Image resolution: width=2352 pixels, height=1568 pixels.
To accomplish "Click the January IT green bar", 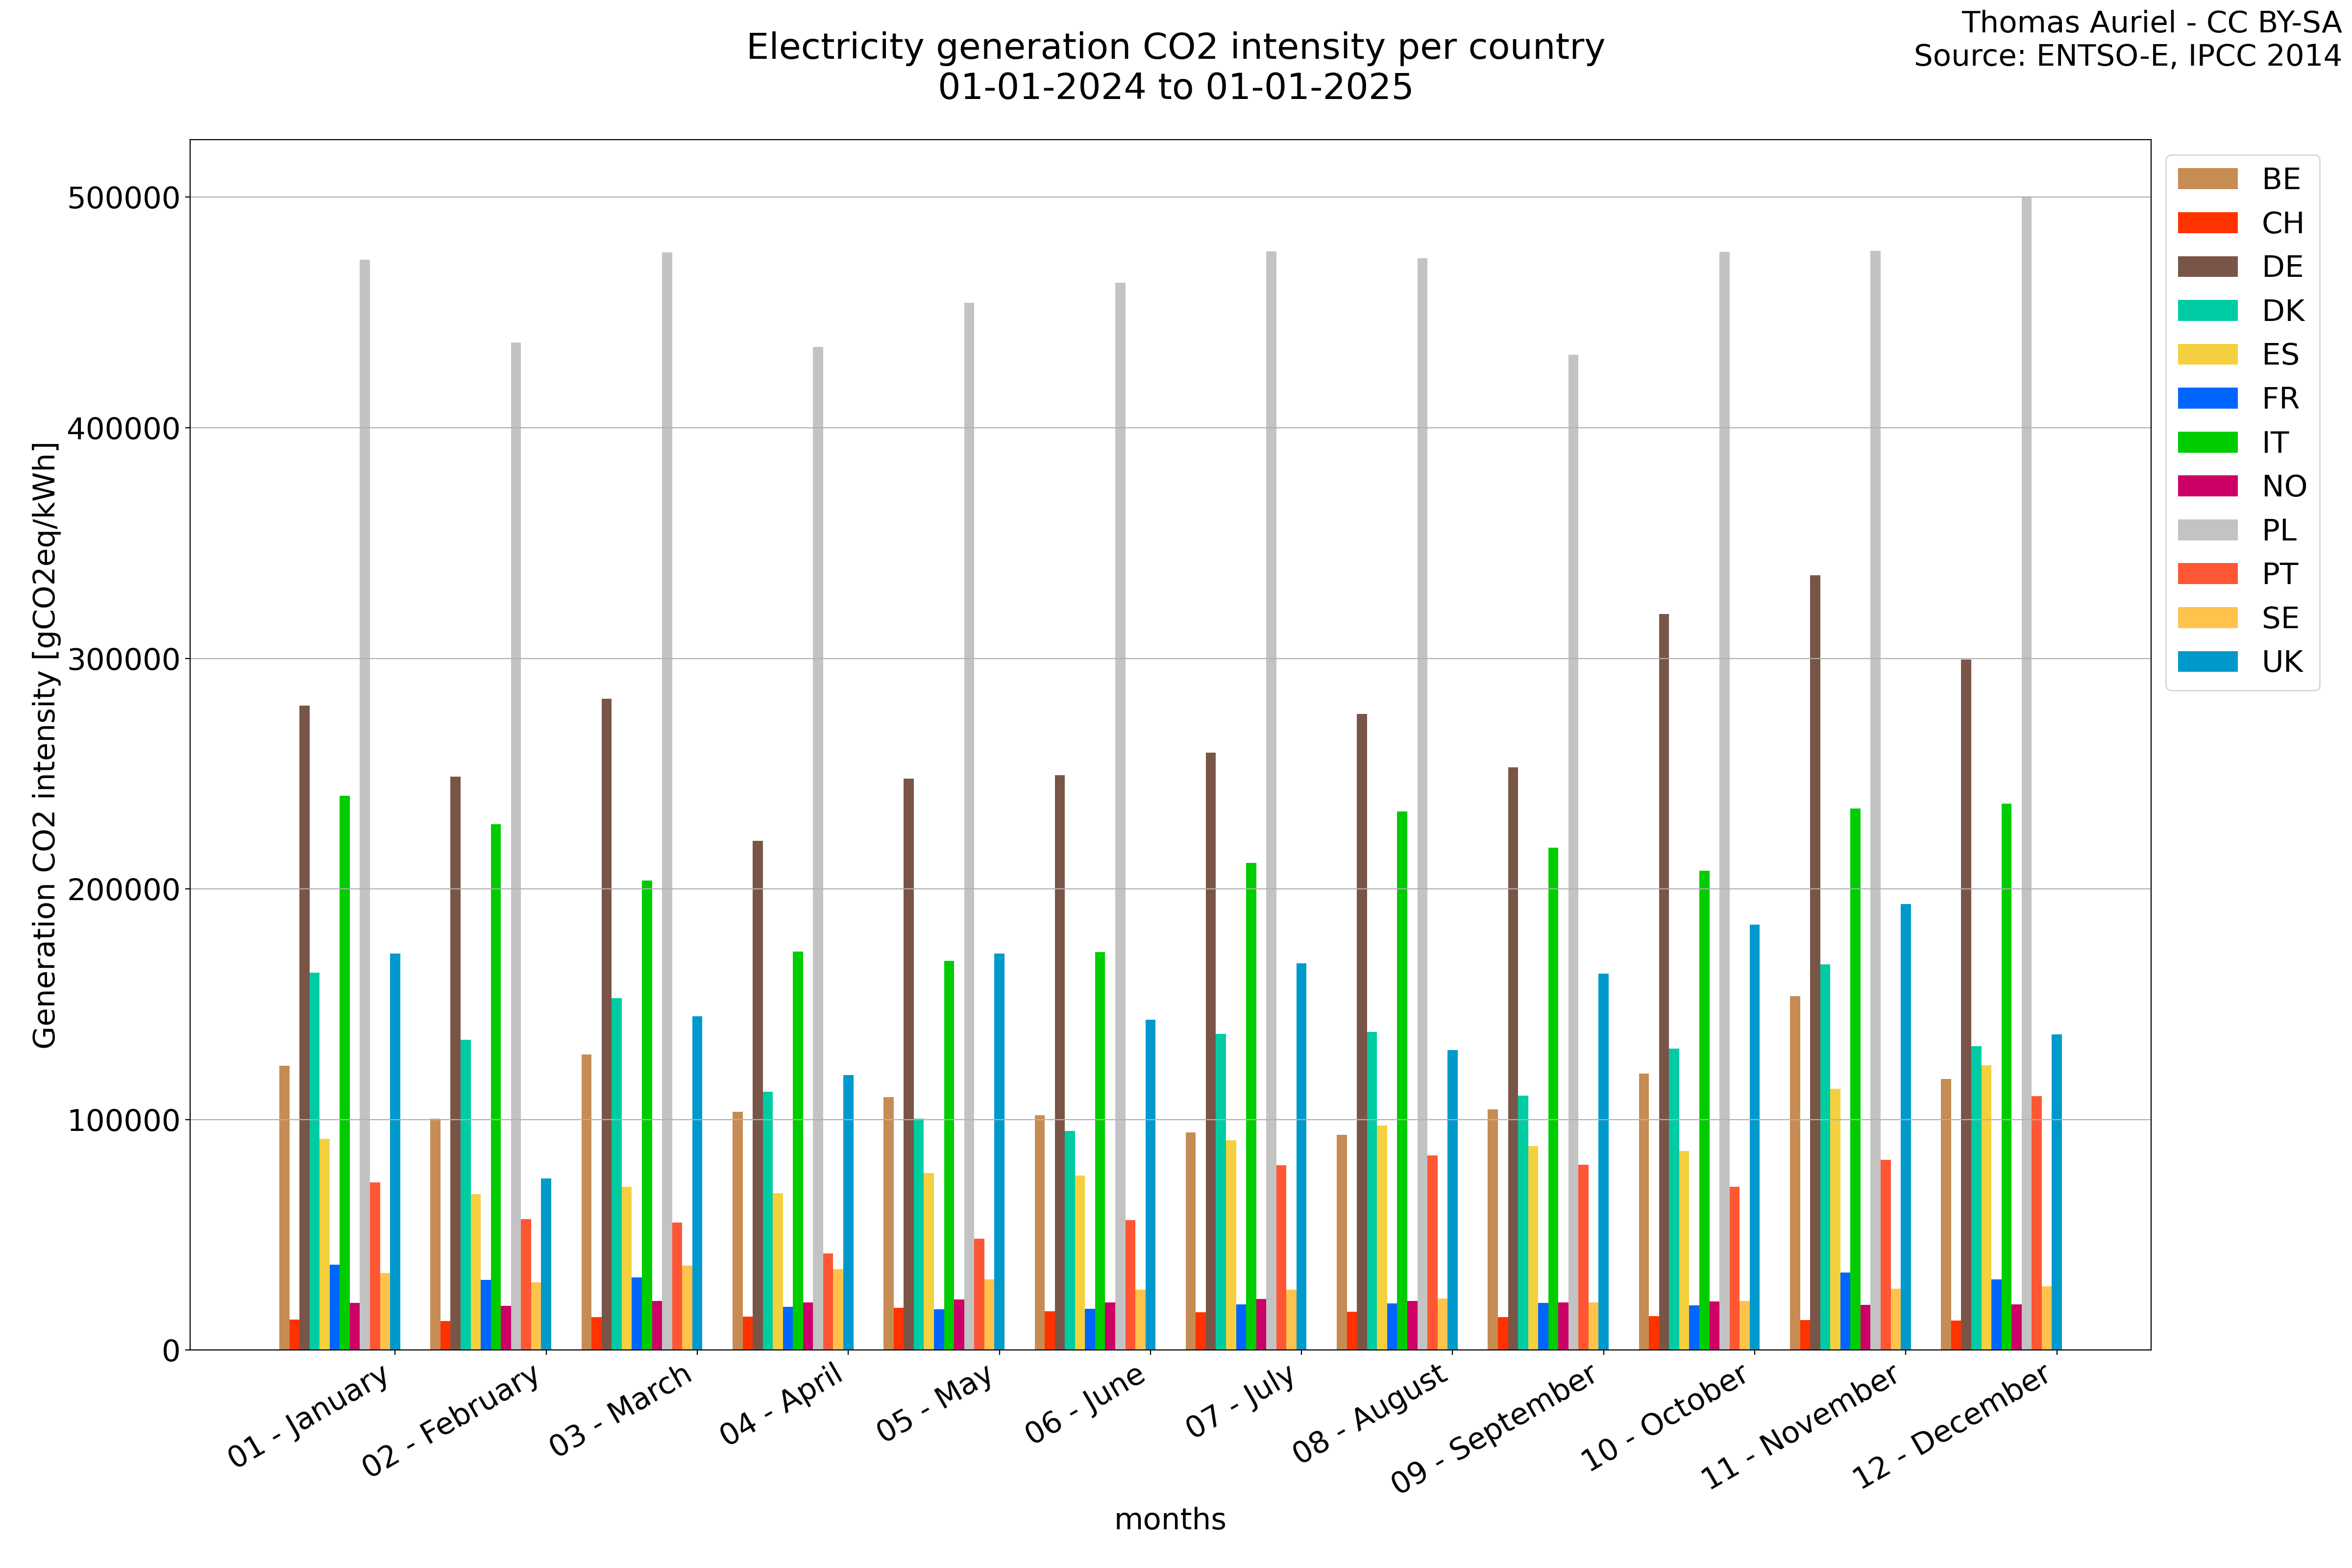I will click(345, 1070).
